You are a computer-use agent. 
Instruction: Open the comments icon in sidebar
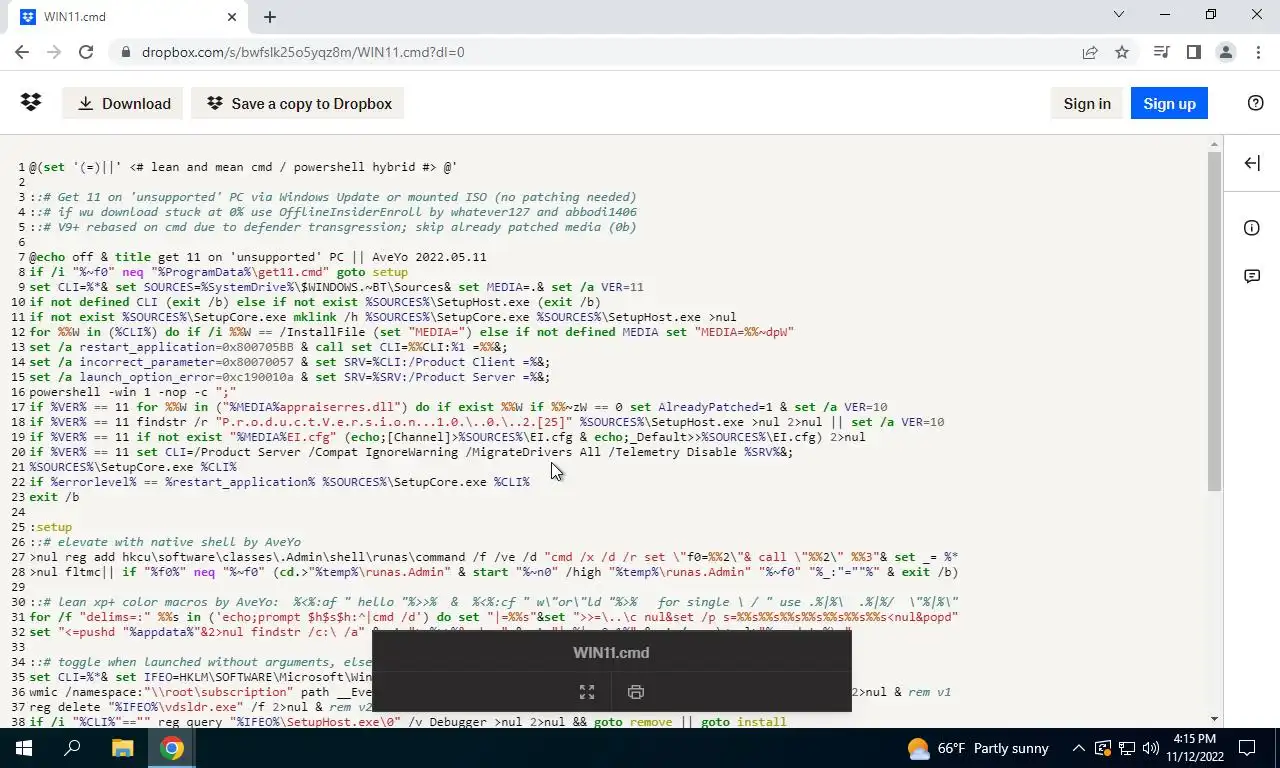click(1252, 276)
